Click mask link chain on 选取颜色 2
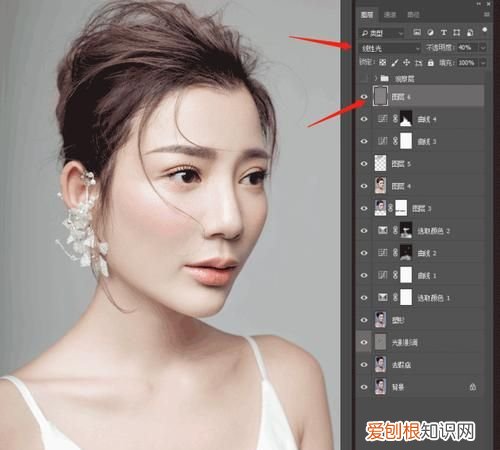 click(x=395, y=230)
